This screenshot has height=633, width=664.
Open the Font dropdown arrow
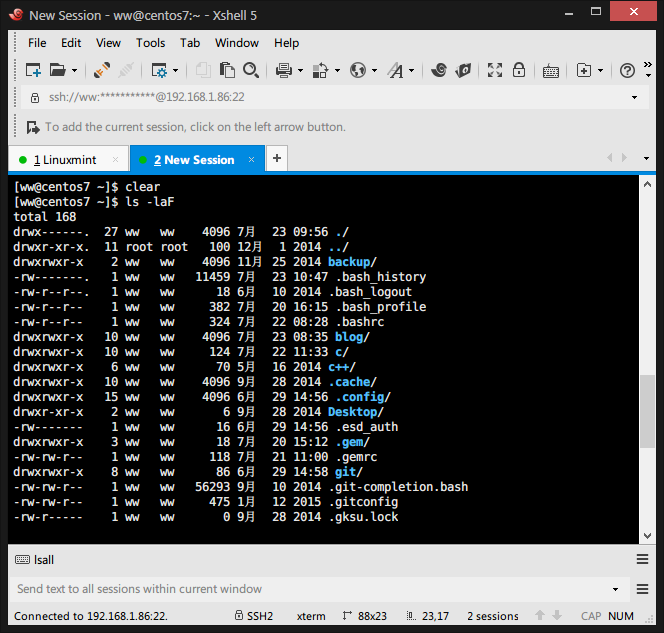[x=412, y=70]
